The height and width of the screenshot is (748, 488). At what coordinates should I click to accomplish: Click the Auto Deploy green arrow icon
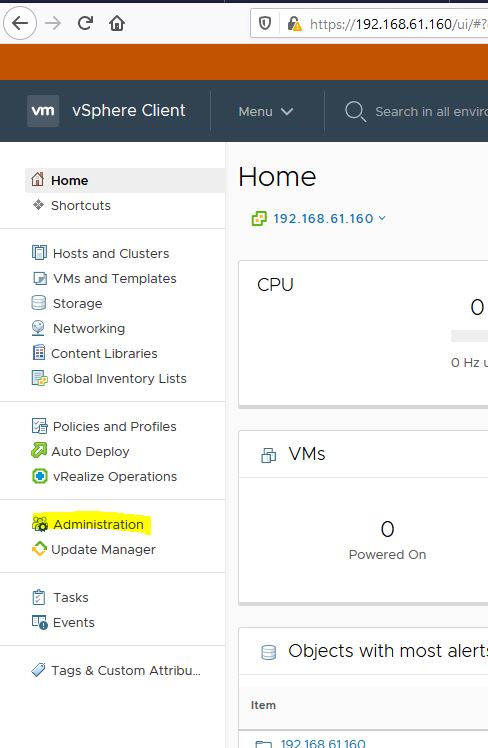pos(39,450)
